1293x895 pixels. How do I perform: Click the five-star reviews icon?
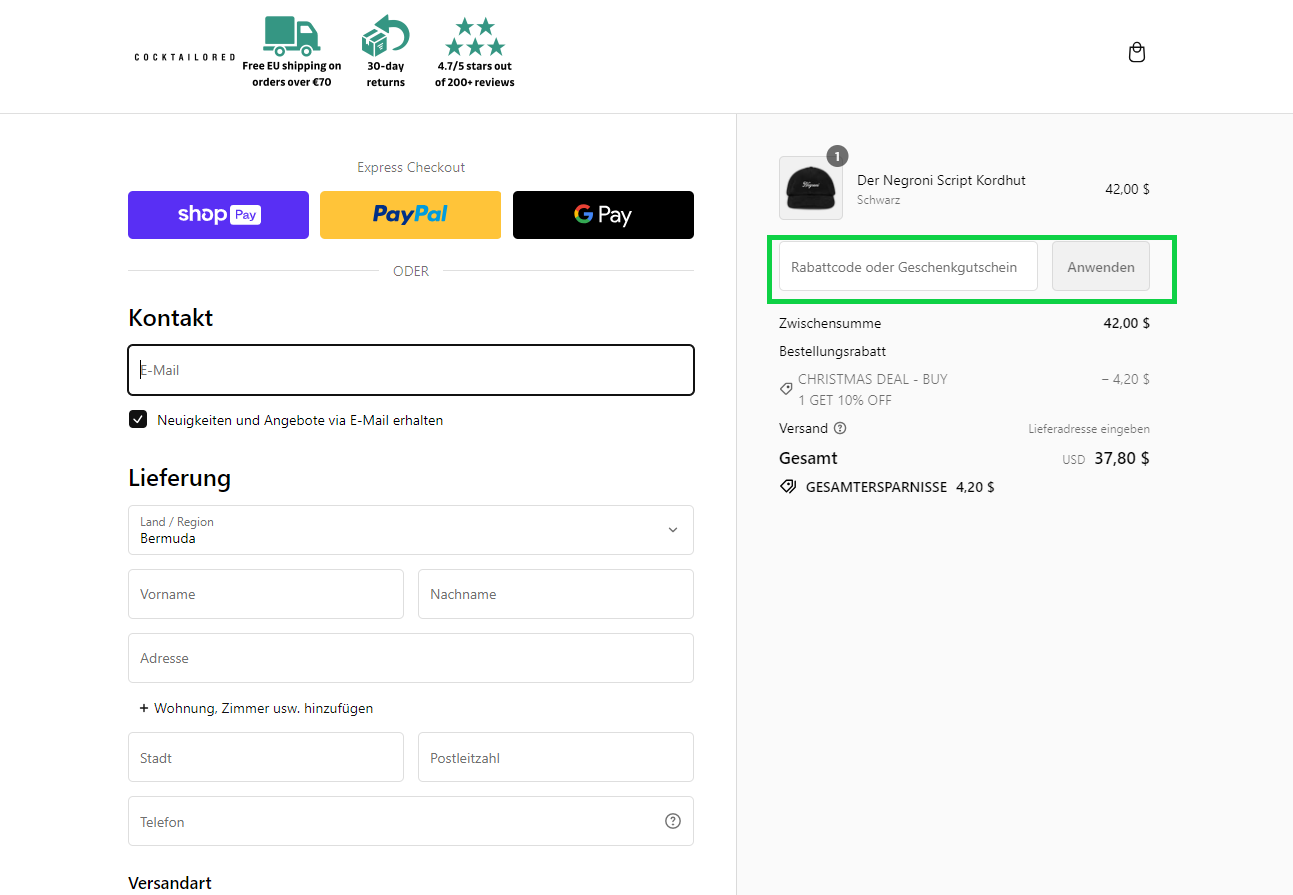coord(475,37)
